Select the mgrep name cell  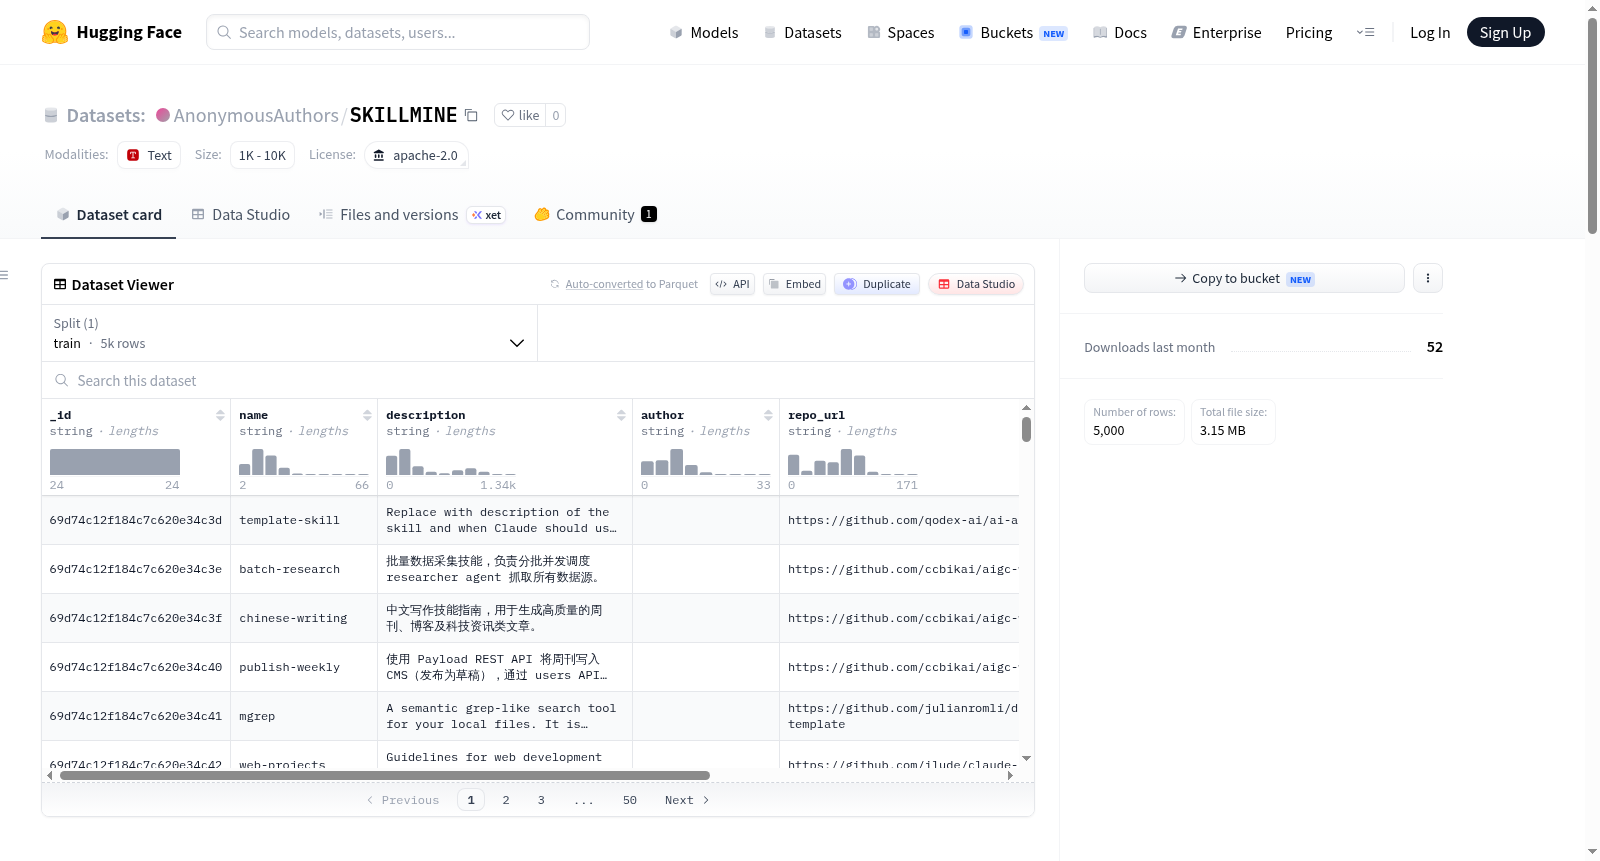pos(304,716)
